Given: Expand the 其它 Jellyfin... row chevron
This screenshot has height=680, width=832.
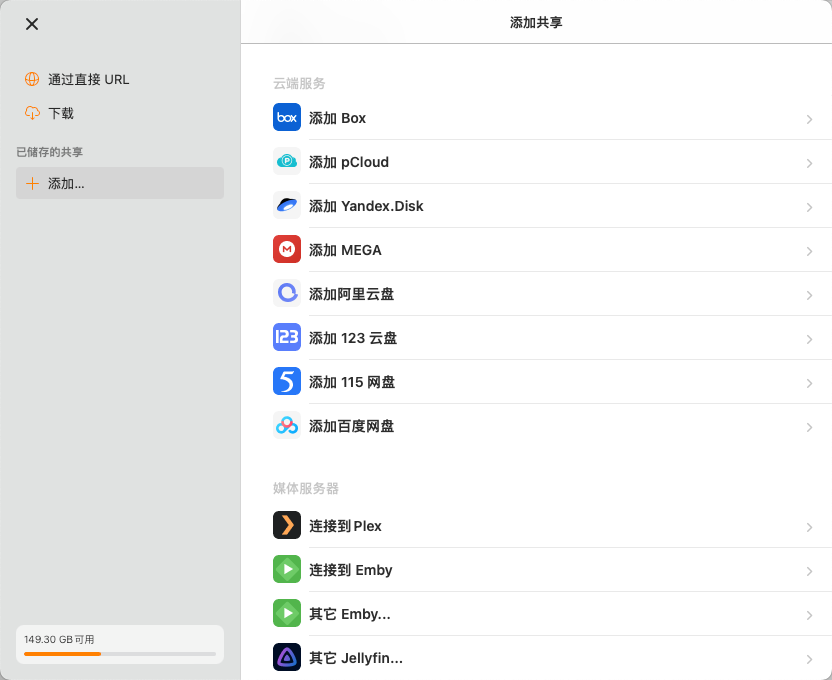Looking at the screenshot, I should click(809, 659).
